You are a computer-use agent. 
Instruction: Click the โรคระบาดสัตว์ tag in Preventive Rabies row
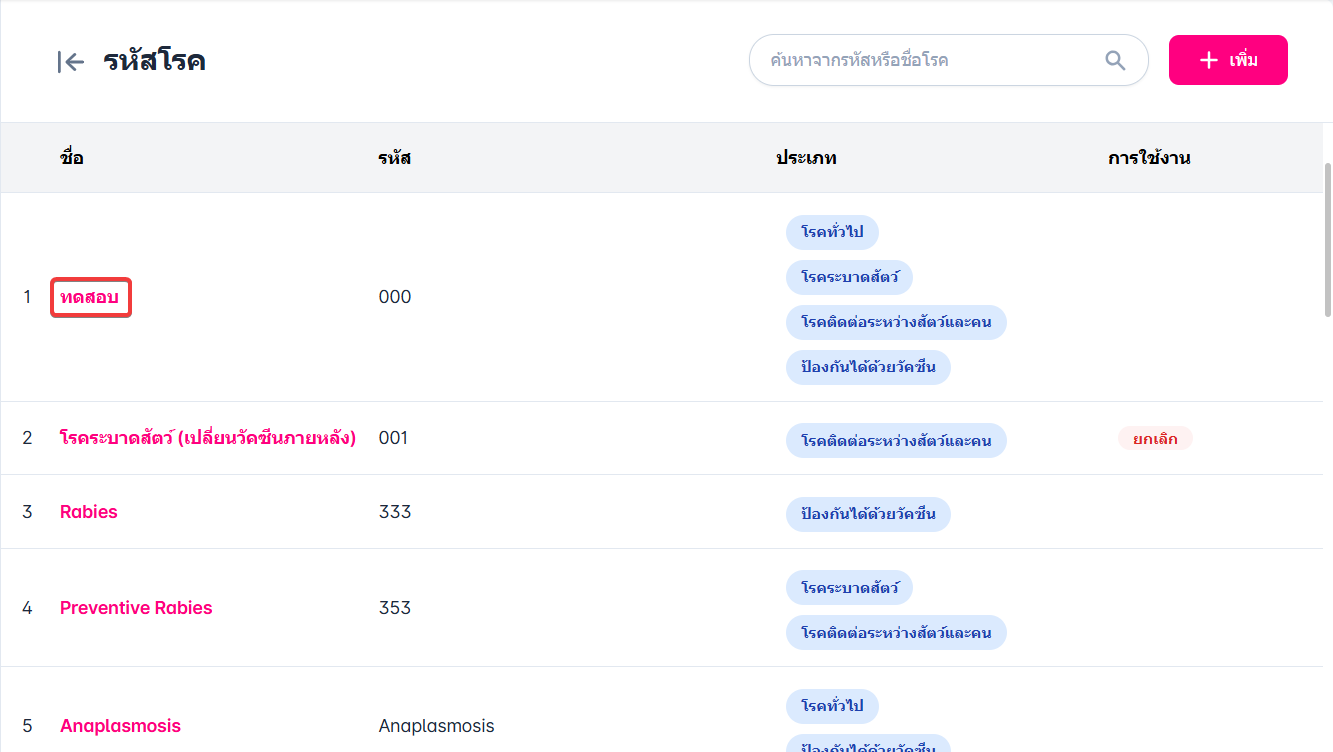coord(849,588)
